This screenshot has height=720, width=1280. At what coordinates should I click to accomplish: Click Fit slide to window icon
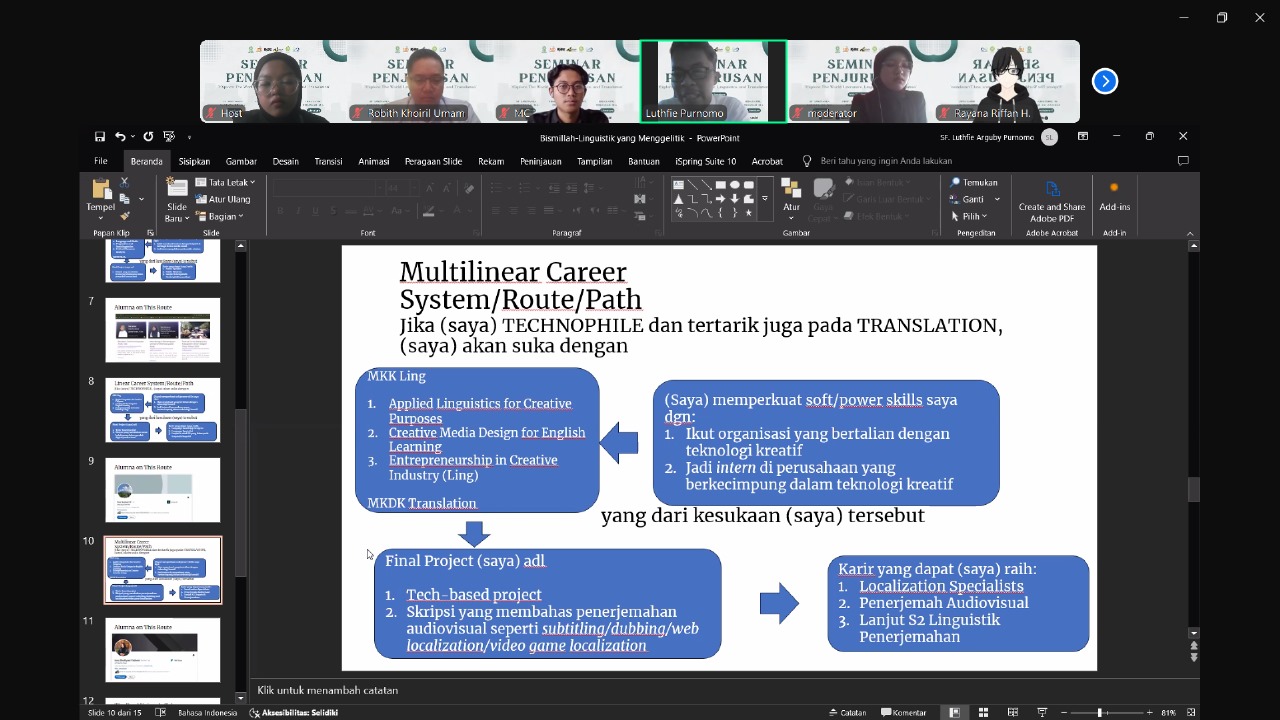tap(1191, 713)
